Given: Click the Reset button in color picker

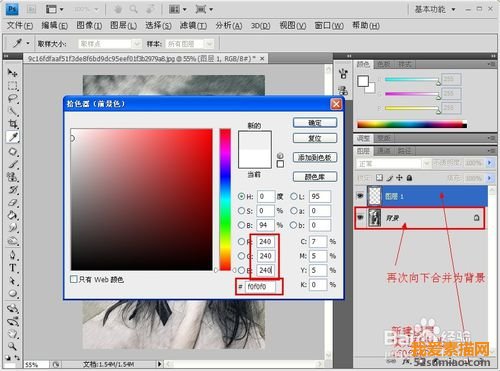Looking at the screenshot, I should pyautogui.click(x=315, y=138).
